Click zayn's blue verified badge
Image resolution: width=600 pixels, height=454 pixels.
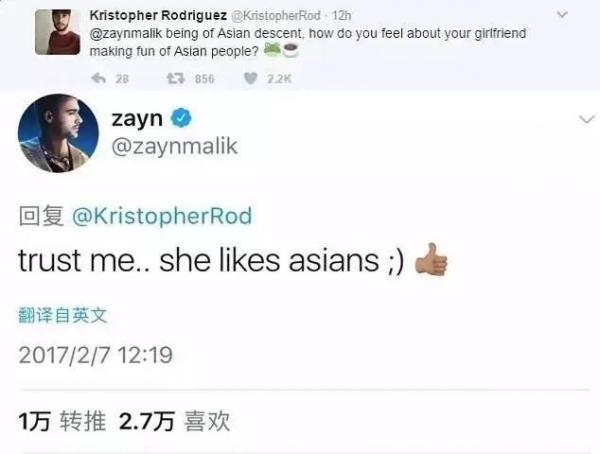pyautogui.click(x=181, y=118)
